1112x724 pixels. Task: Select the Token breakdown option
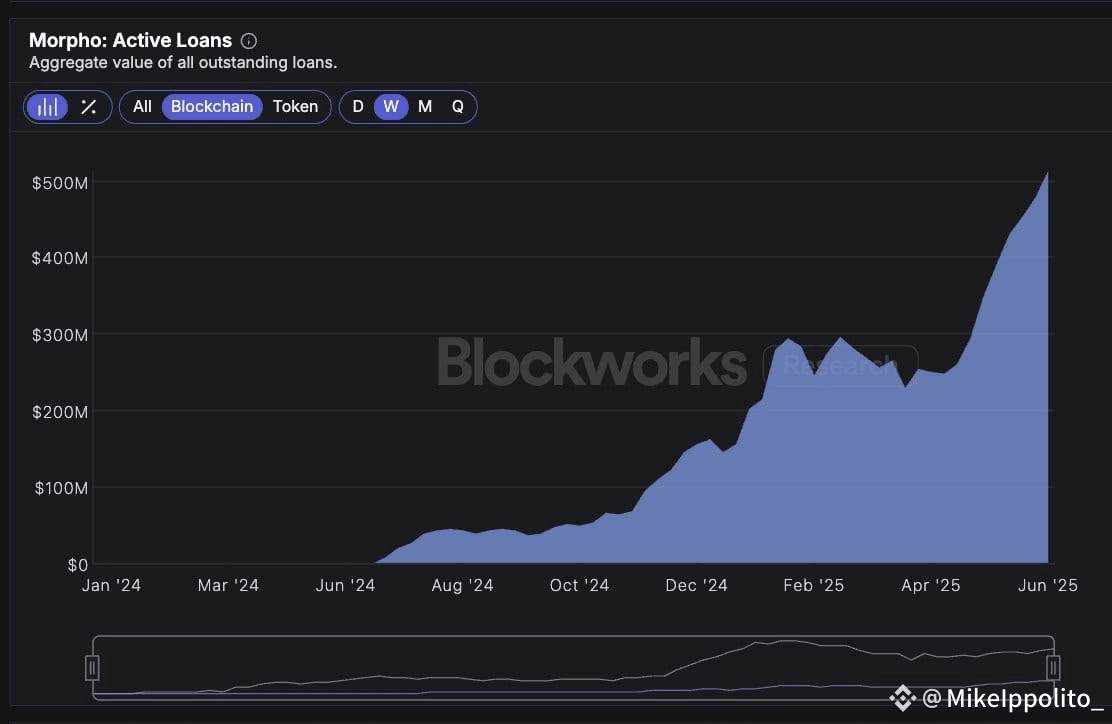tap(296, 107)
